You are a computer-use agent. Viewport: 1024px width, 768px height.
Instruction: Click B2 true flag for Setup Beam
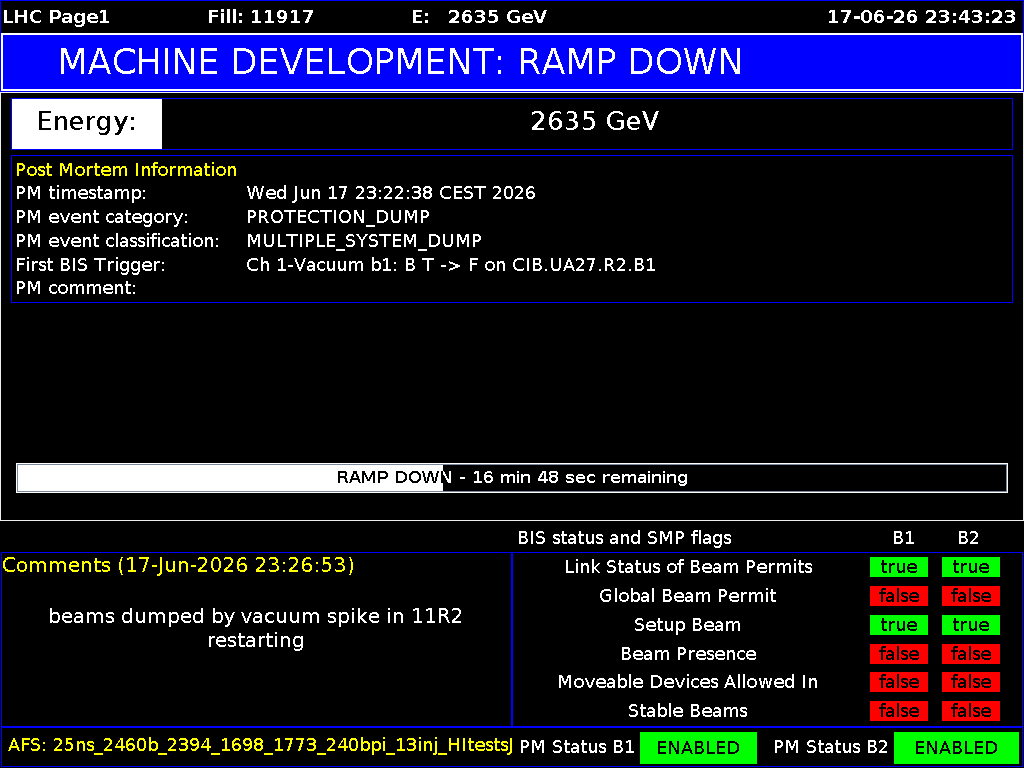coord(970,625)
